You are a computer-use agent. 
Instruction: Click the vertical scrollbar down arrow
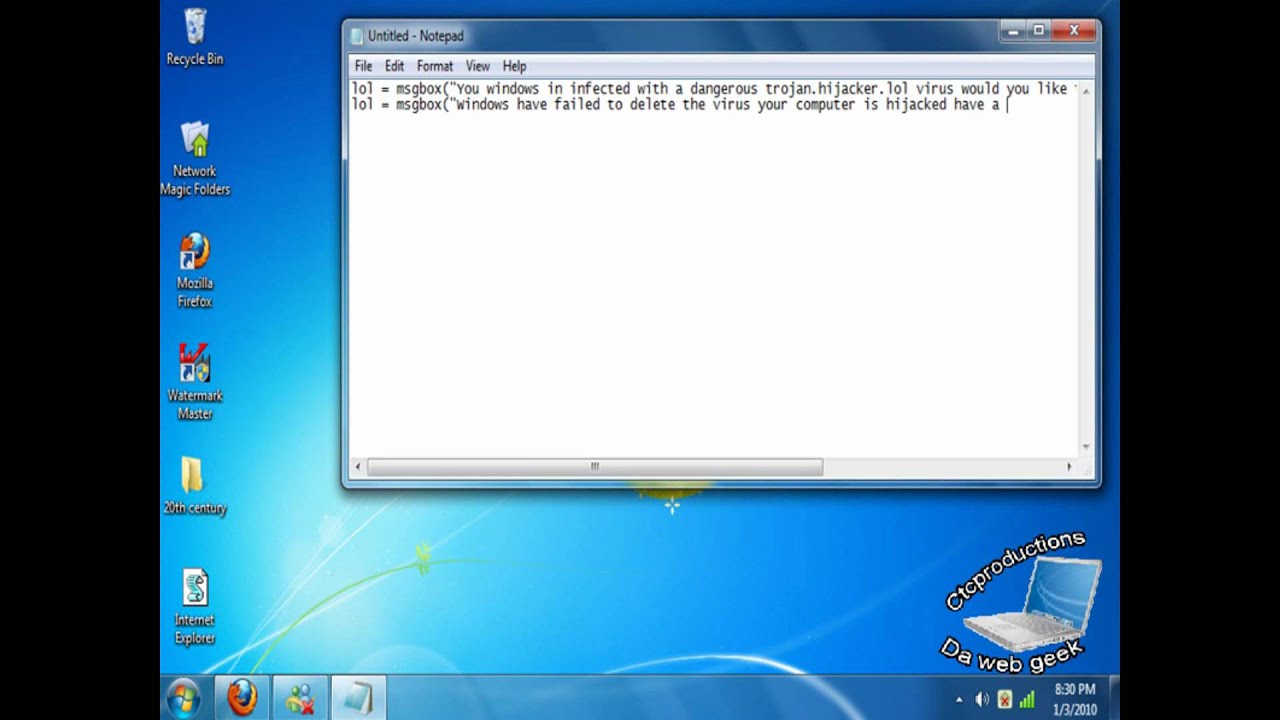[x=1086, y=447]
